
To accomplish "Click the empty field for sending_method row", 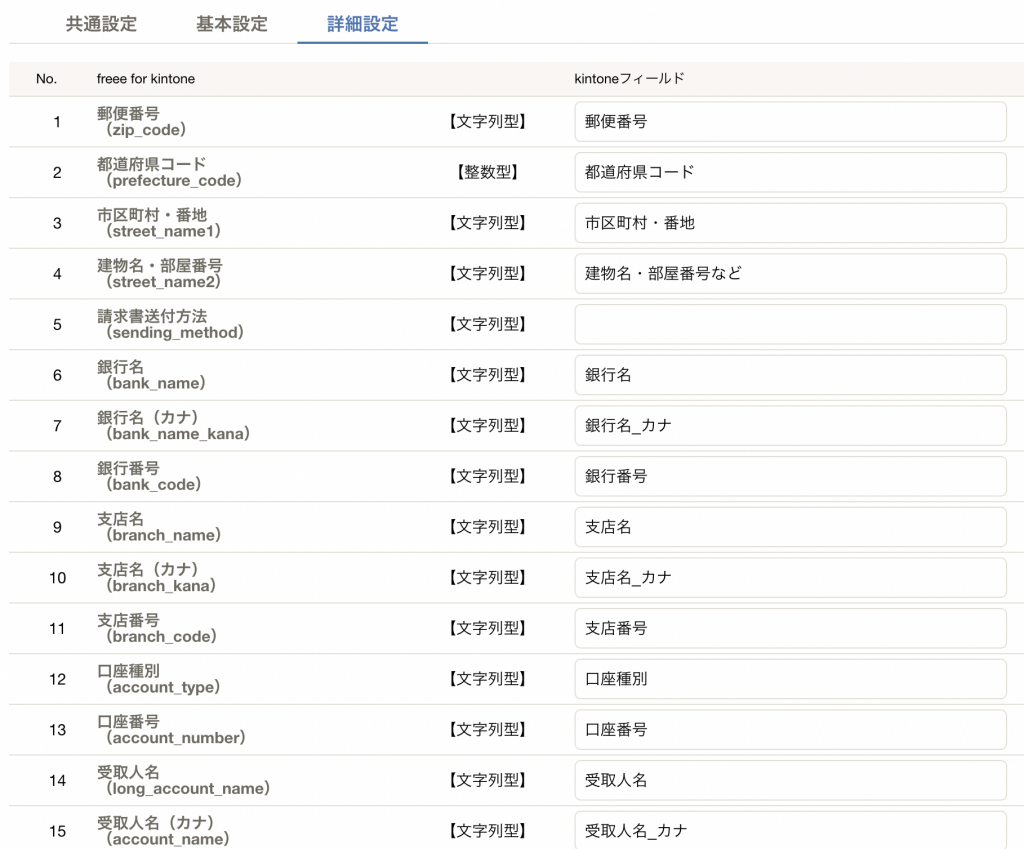I will point(790,324).
